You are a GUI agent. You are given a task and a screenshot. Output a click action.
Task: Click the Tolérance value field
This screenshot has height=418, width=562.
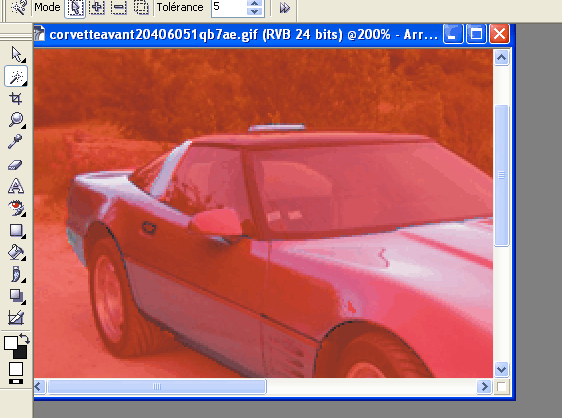pyautogui.click(x=229, y=7)
